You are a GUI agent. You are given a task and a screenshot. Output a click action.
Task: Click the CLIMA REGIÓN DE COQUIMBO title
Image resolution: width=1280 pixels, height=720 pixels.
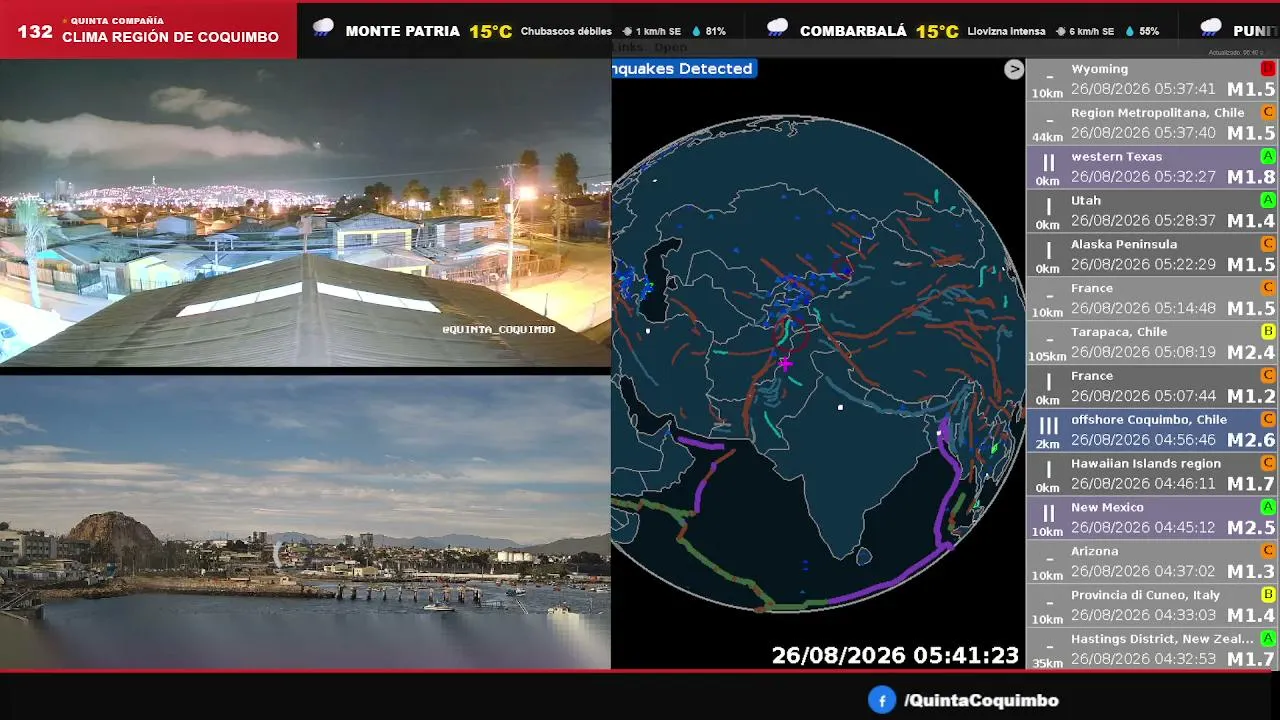pyautogui.click(x=170, y=37)
